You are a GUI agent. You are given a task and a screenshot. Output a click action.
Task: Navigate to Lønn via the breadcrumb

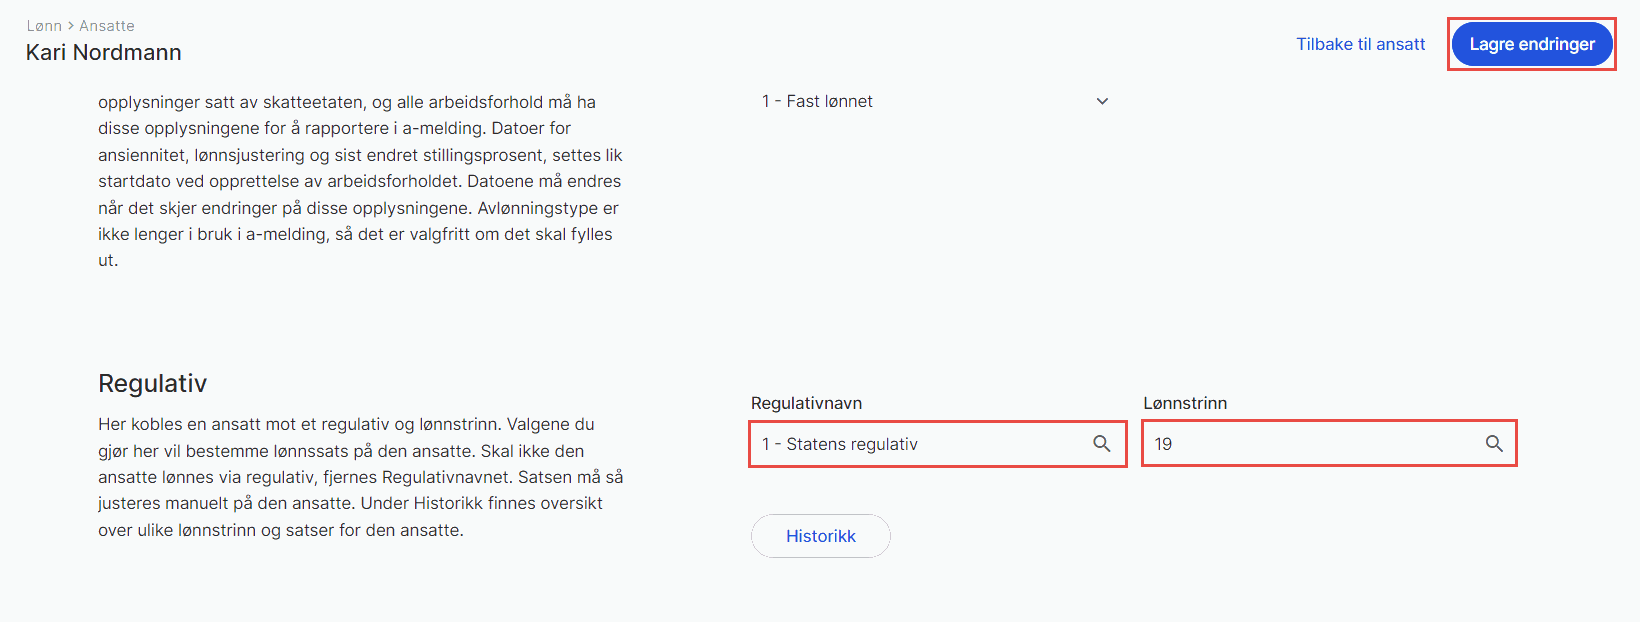click(44, 25)
